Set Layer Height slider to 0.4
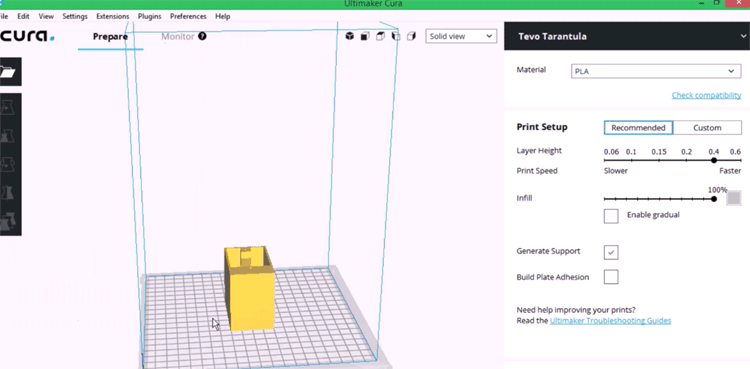The image size is (750, 369). pos(714,160)
